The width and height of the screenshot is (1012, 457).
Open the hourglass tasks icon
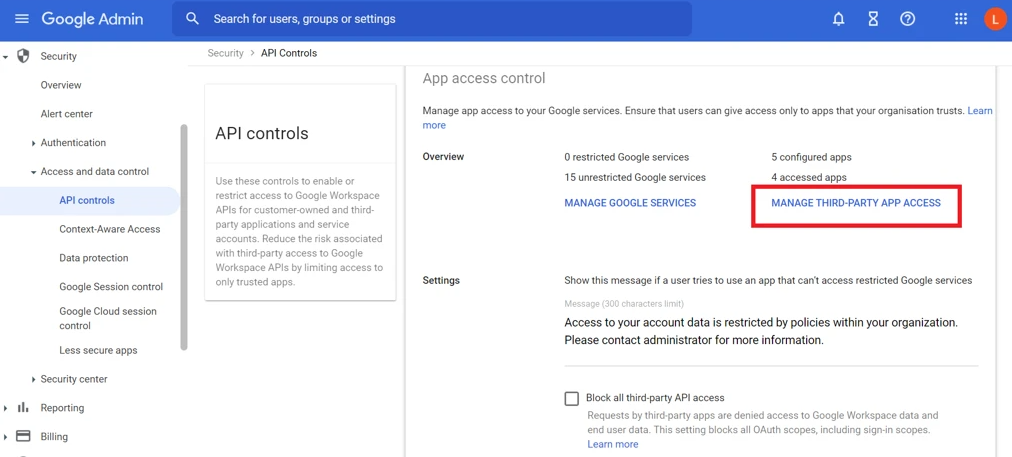(873, 19)
